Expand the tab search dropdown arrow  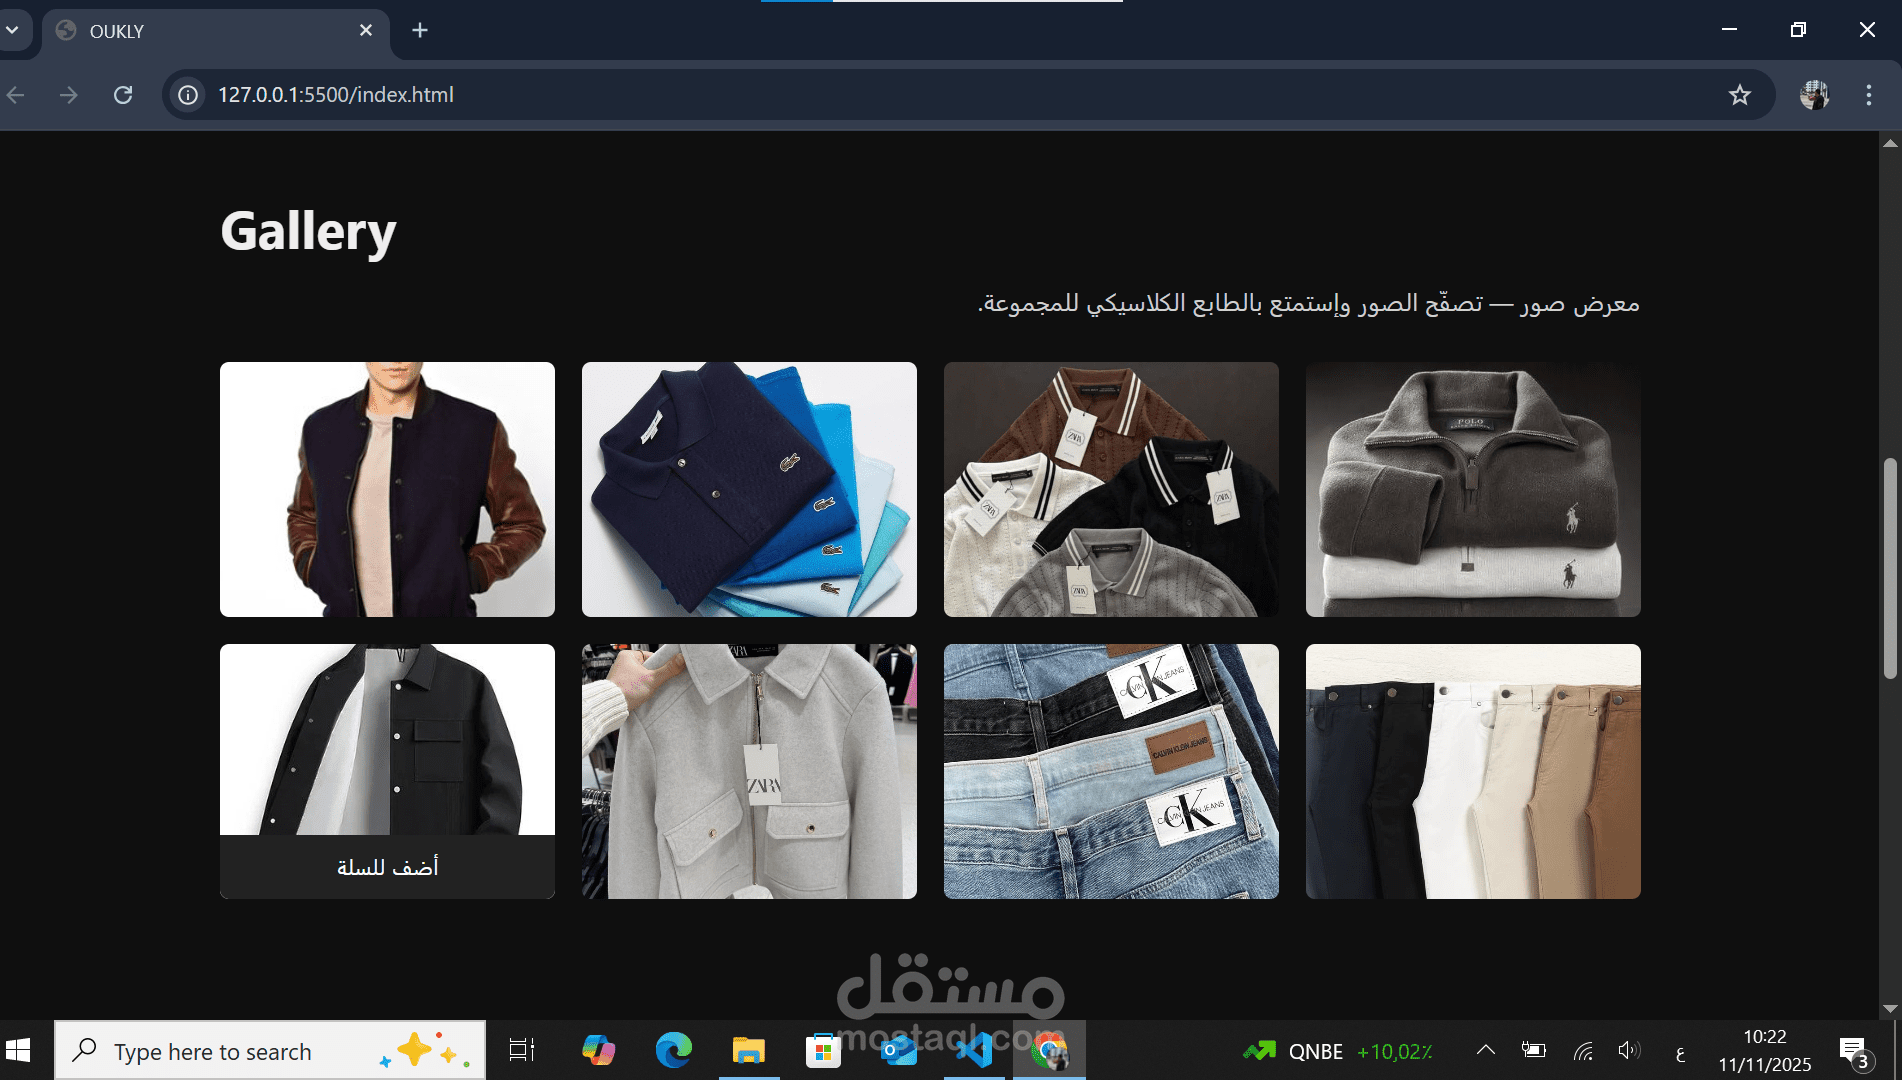tap(12, 30)
